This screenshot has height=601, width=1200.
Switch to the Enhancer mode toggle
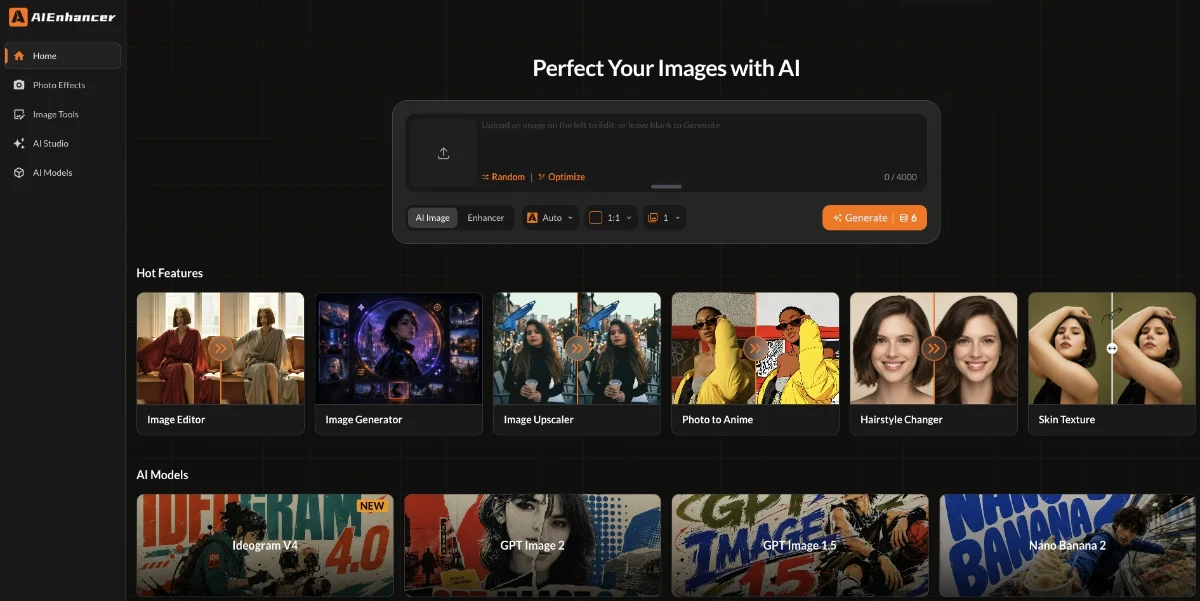click(486, 218)
